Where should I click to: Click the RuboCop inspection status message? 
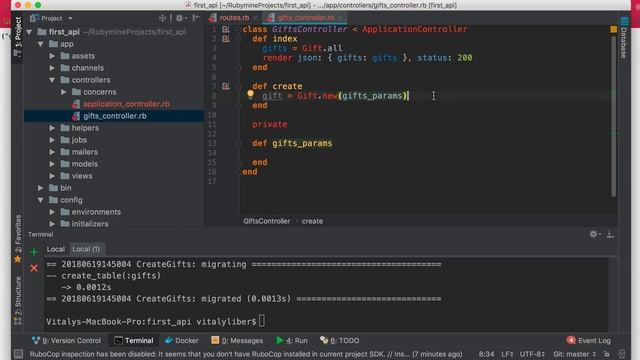tap(246, 354)
